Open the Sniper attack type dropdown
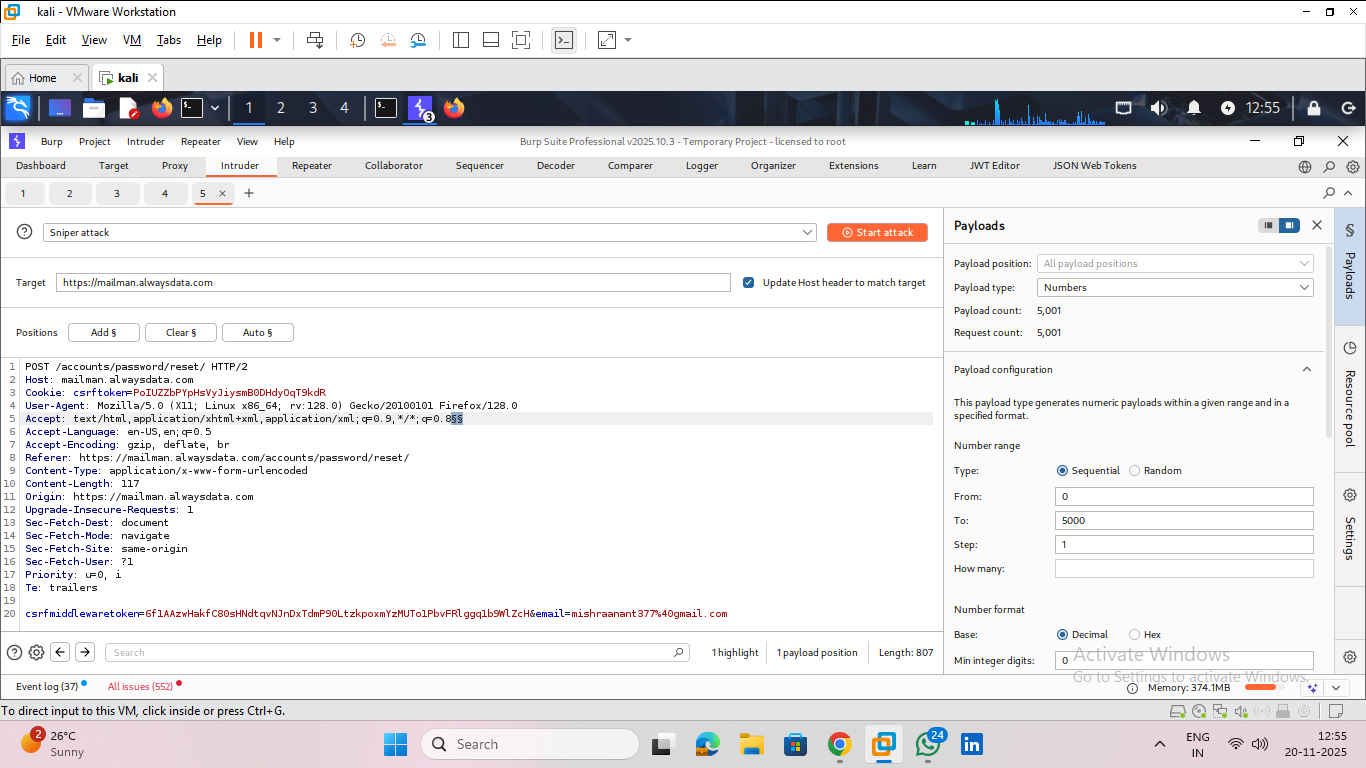1366x768 pixels. click(x=431, y=232)
